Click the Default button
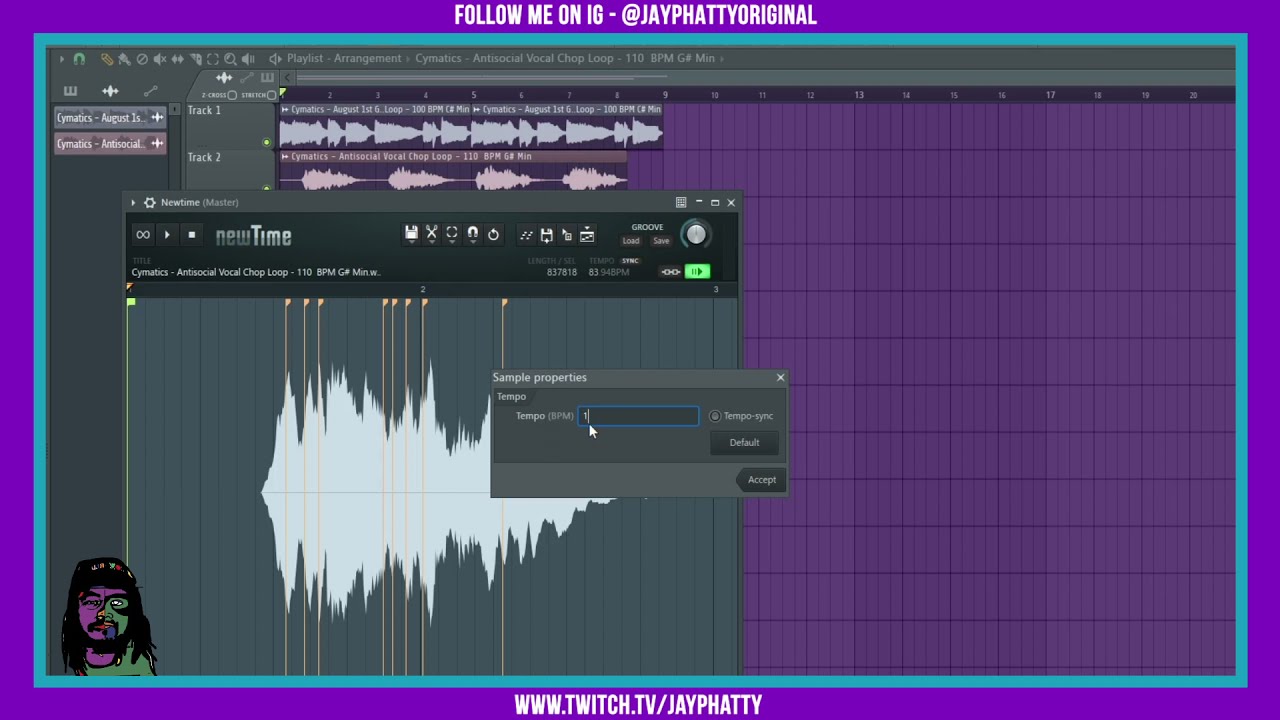This screenshot has width=1280, height=720. 744,442
